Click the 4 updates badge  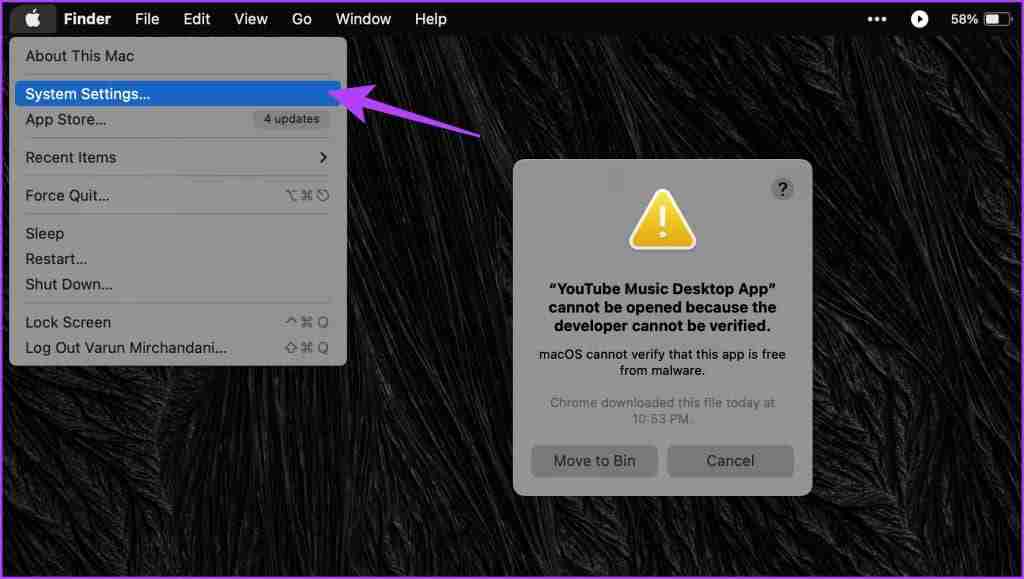[291, 119]
